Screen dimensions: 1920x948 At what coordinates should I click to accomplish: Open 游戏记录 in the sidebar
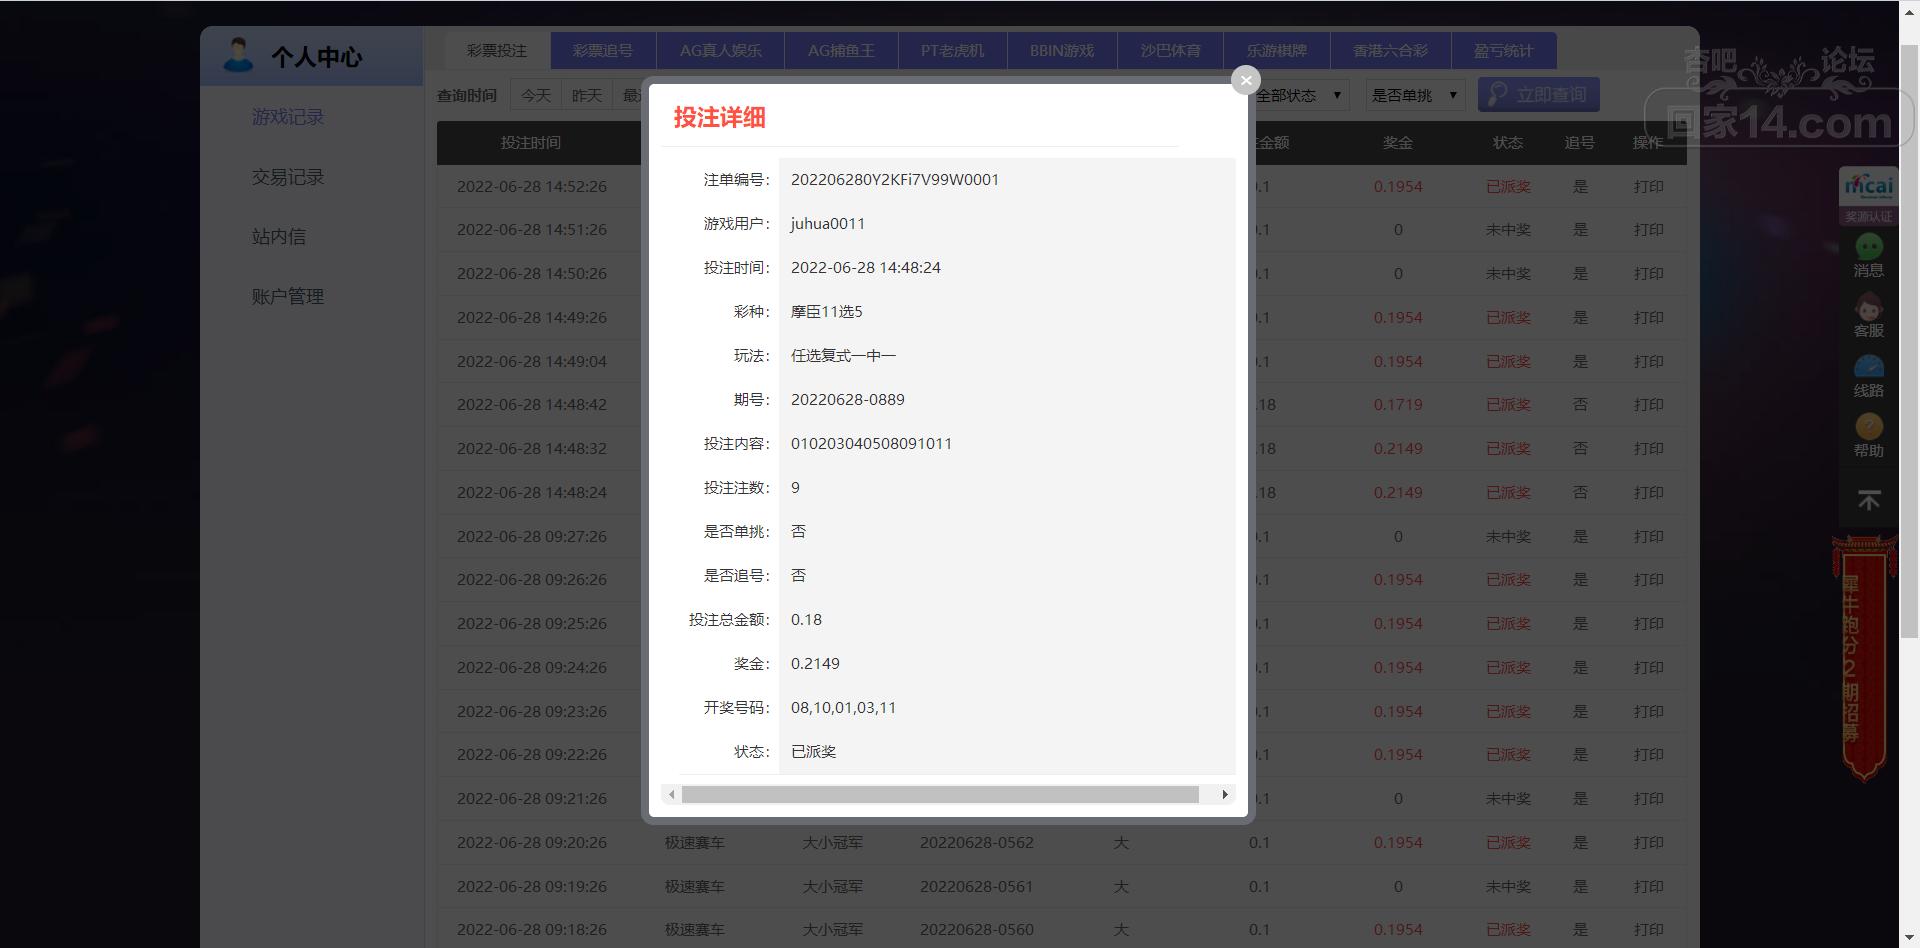click(x=288, y=117)
